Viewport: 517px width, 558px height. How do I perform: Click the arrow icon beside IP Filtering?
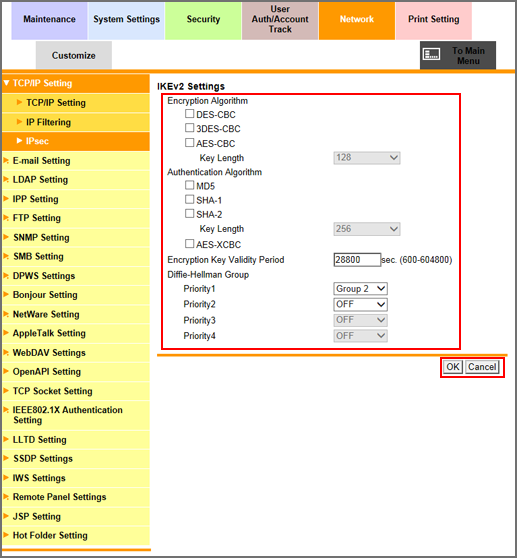(20, 122)
